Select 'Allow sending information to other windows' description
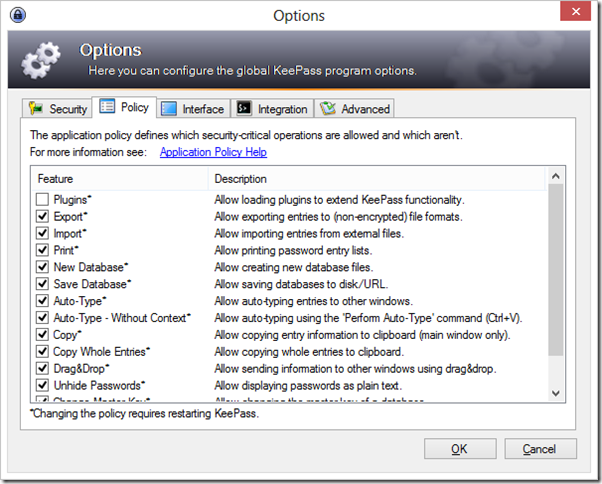The width and height of the screenshot is (602, 484). point(356,369)
